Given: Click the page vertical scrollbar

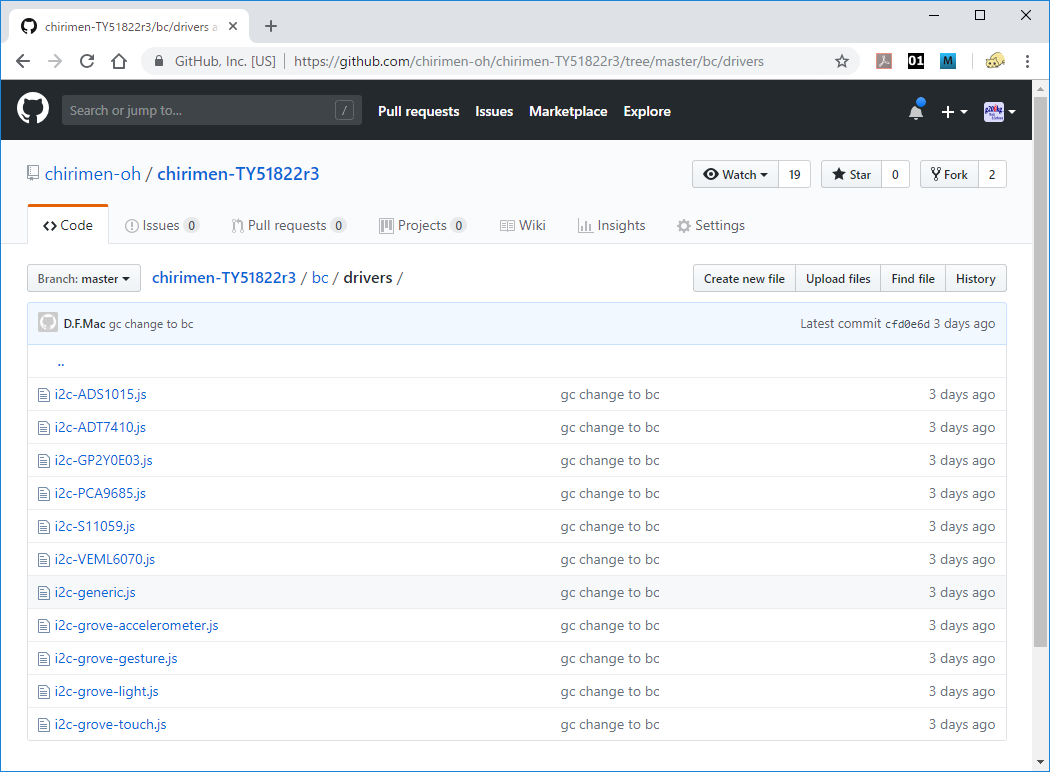Looking at the screenshot, I should point(1040,400).
